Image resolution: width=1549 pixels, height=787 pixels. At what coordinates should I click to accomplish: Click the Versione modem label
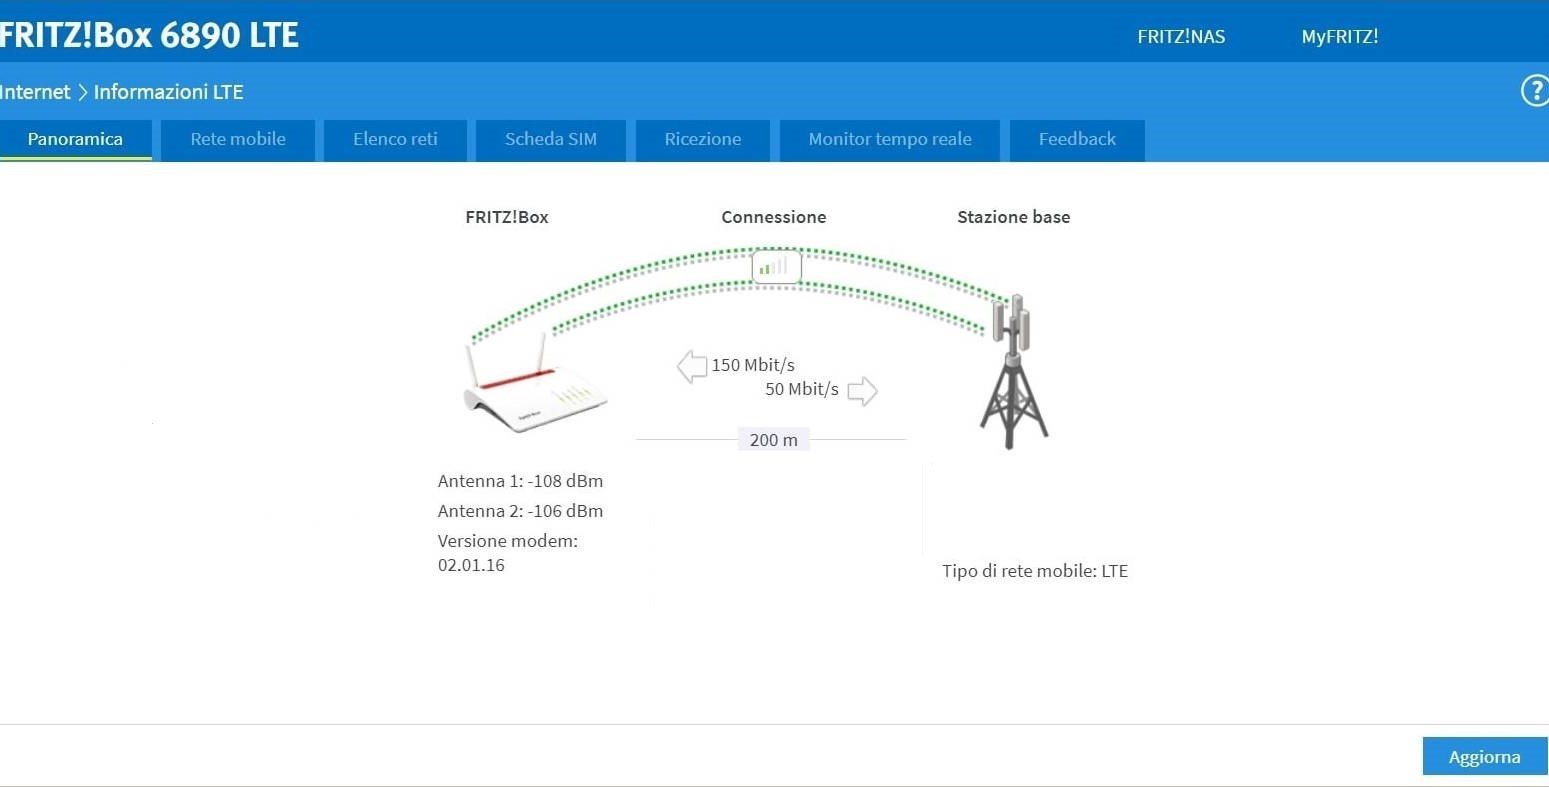click(508, 541)
